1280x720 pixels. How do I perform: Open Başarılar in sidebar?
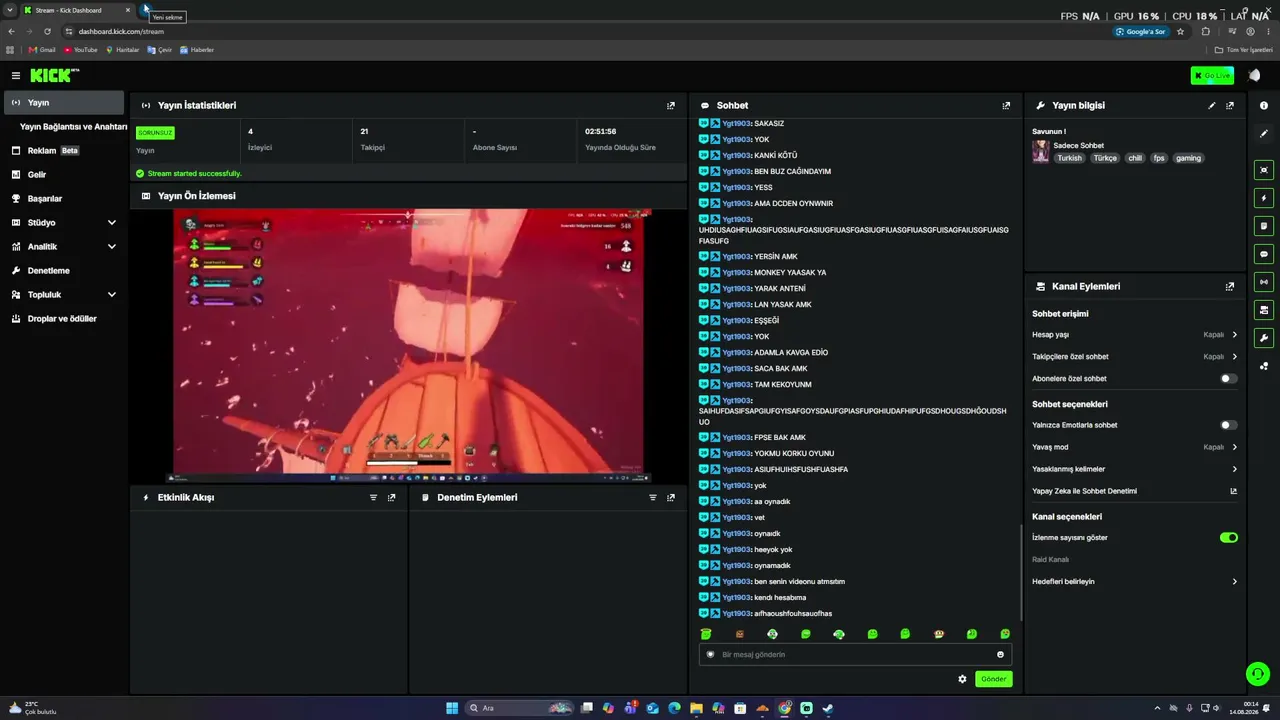65,199
